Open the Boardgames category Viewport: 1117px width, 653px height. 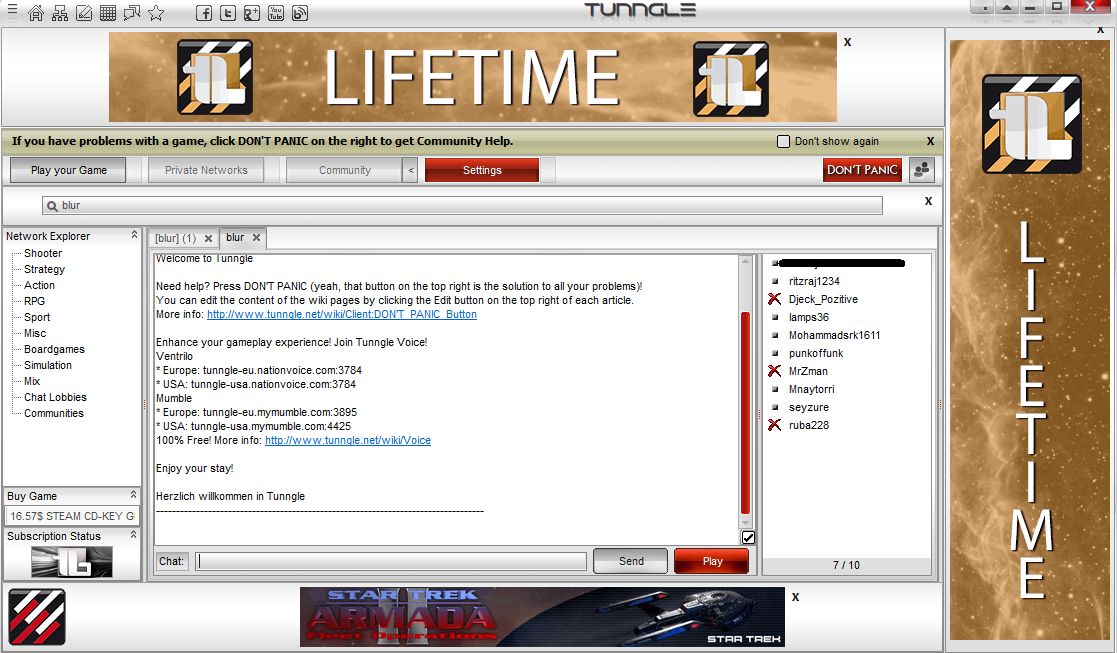54,350
